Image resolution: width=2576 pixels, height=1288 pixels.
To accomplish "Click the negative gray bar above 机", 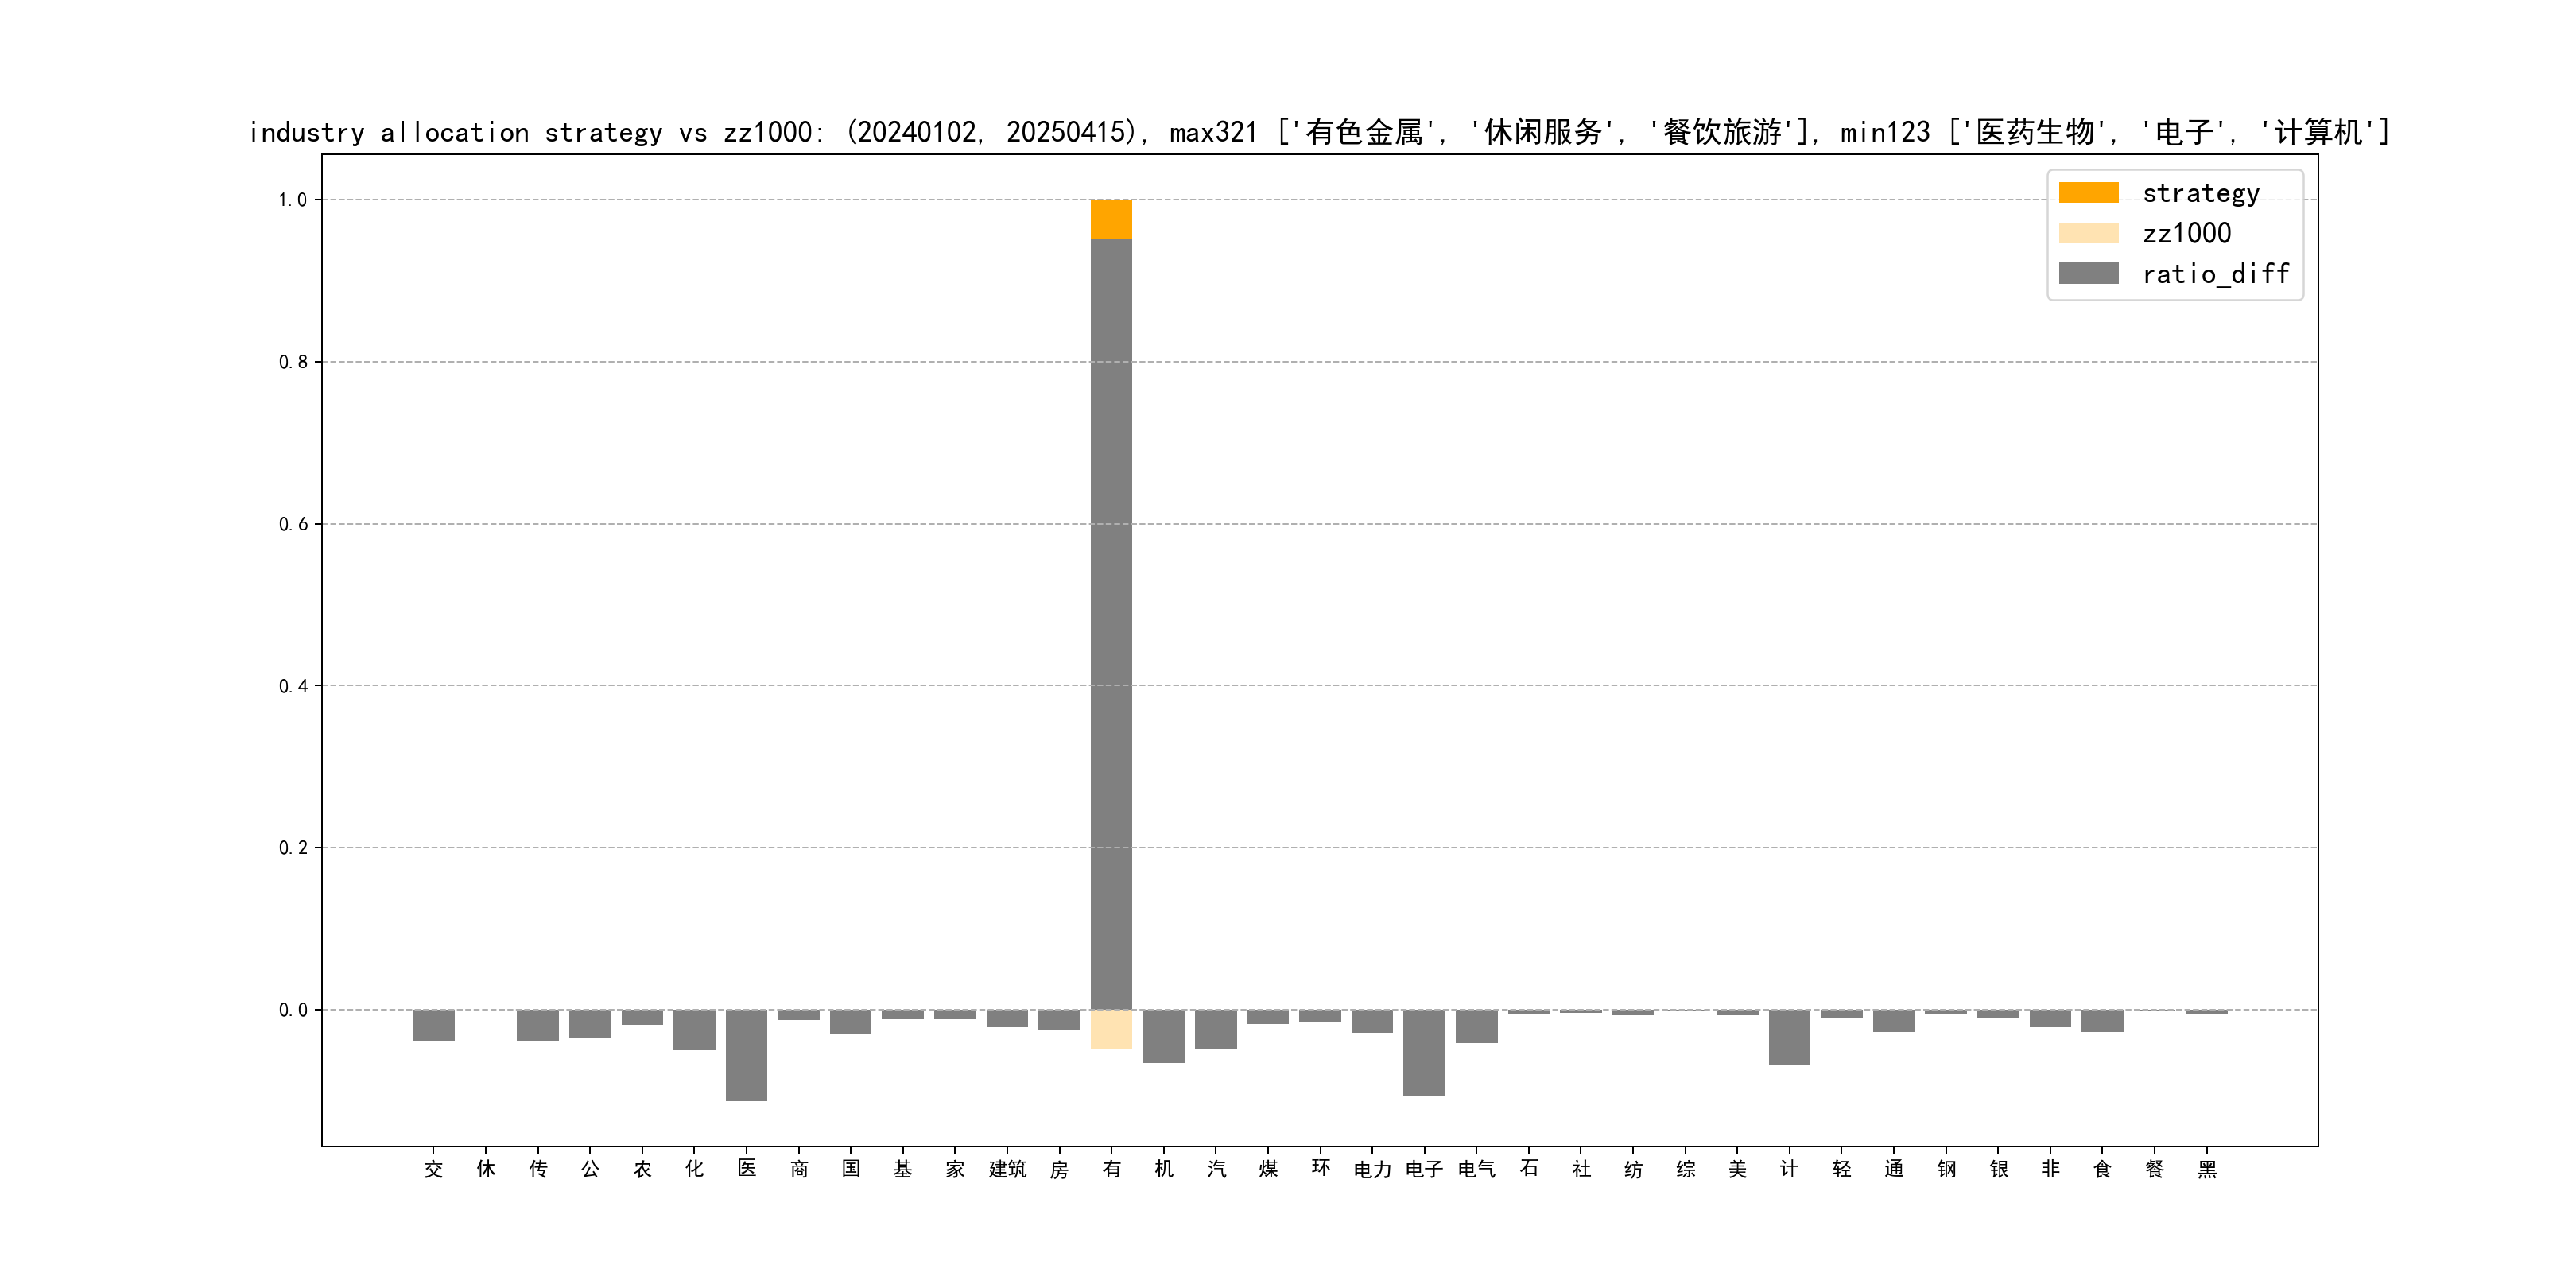I will coord(1163,1036).
